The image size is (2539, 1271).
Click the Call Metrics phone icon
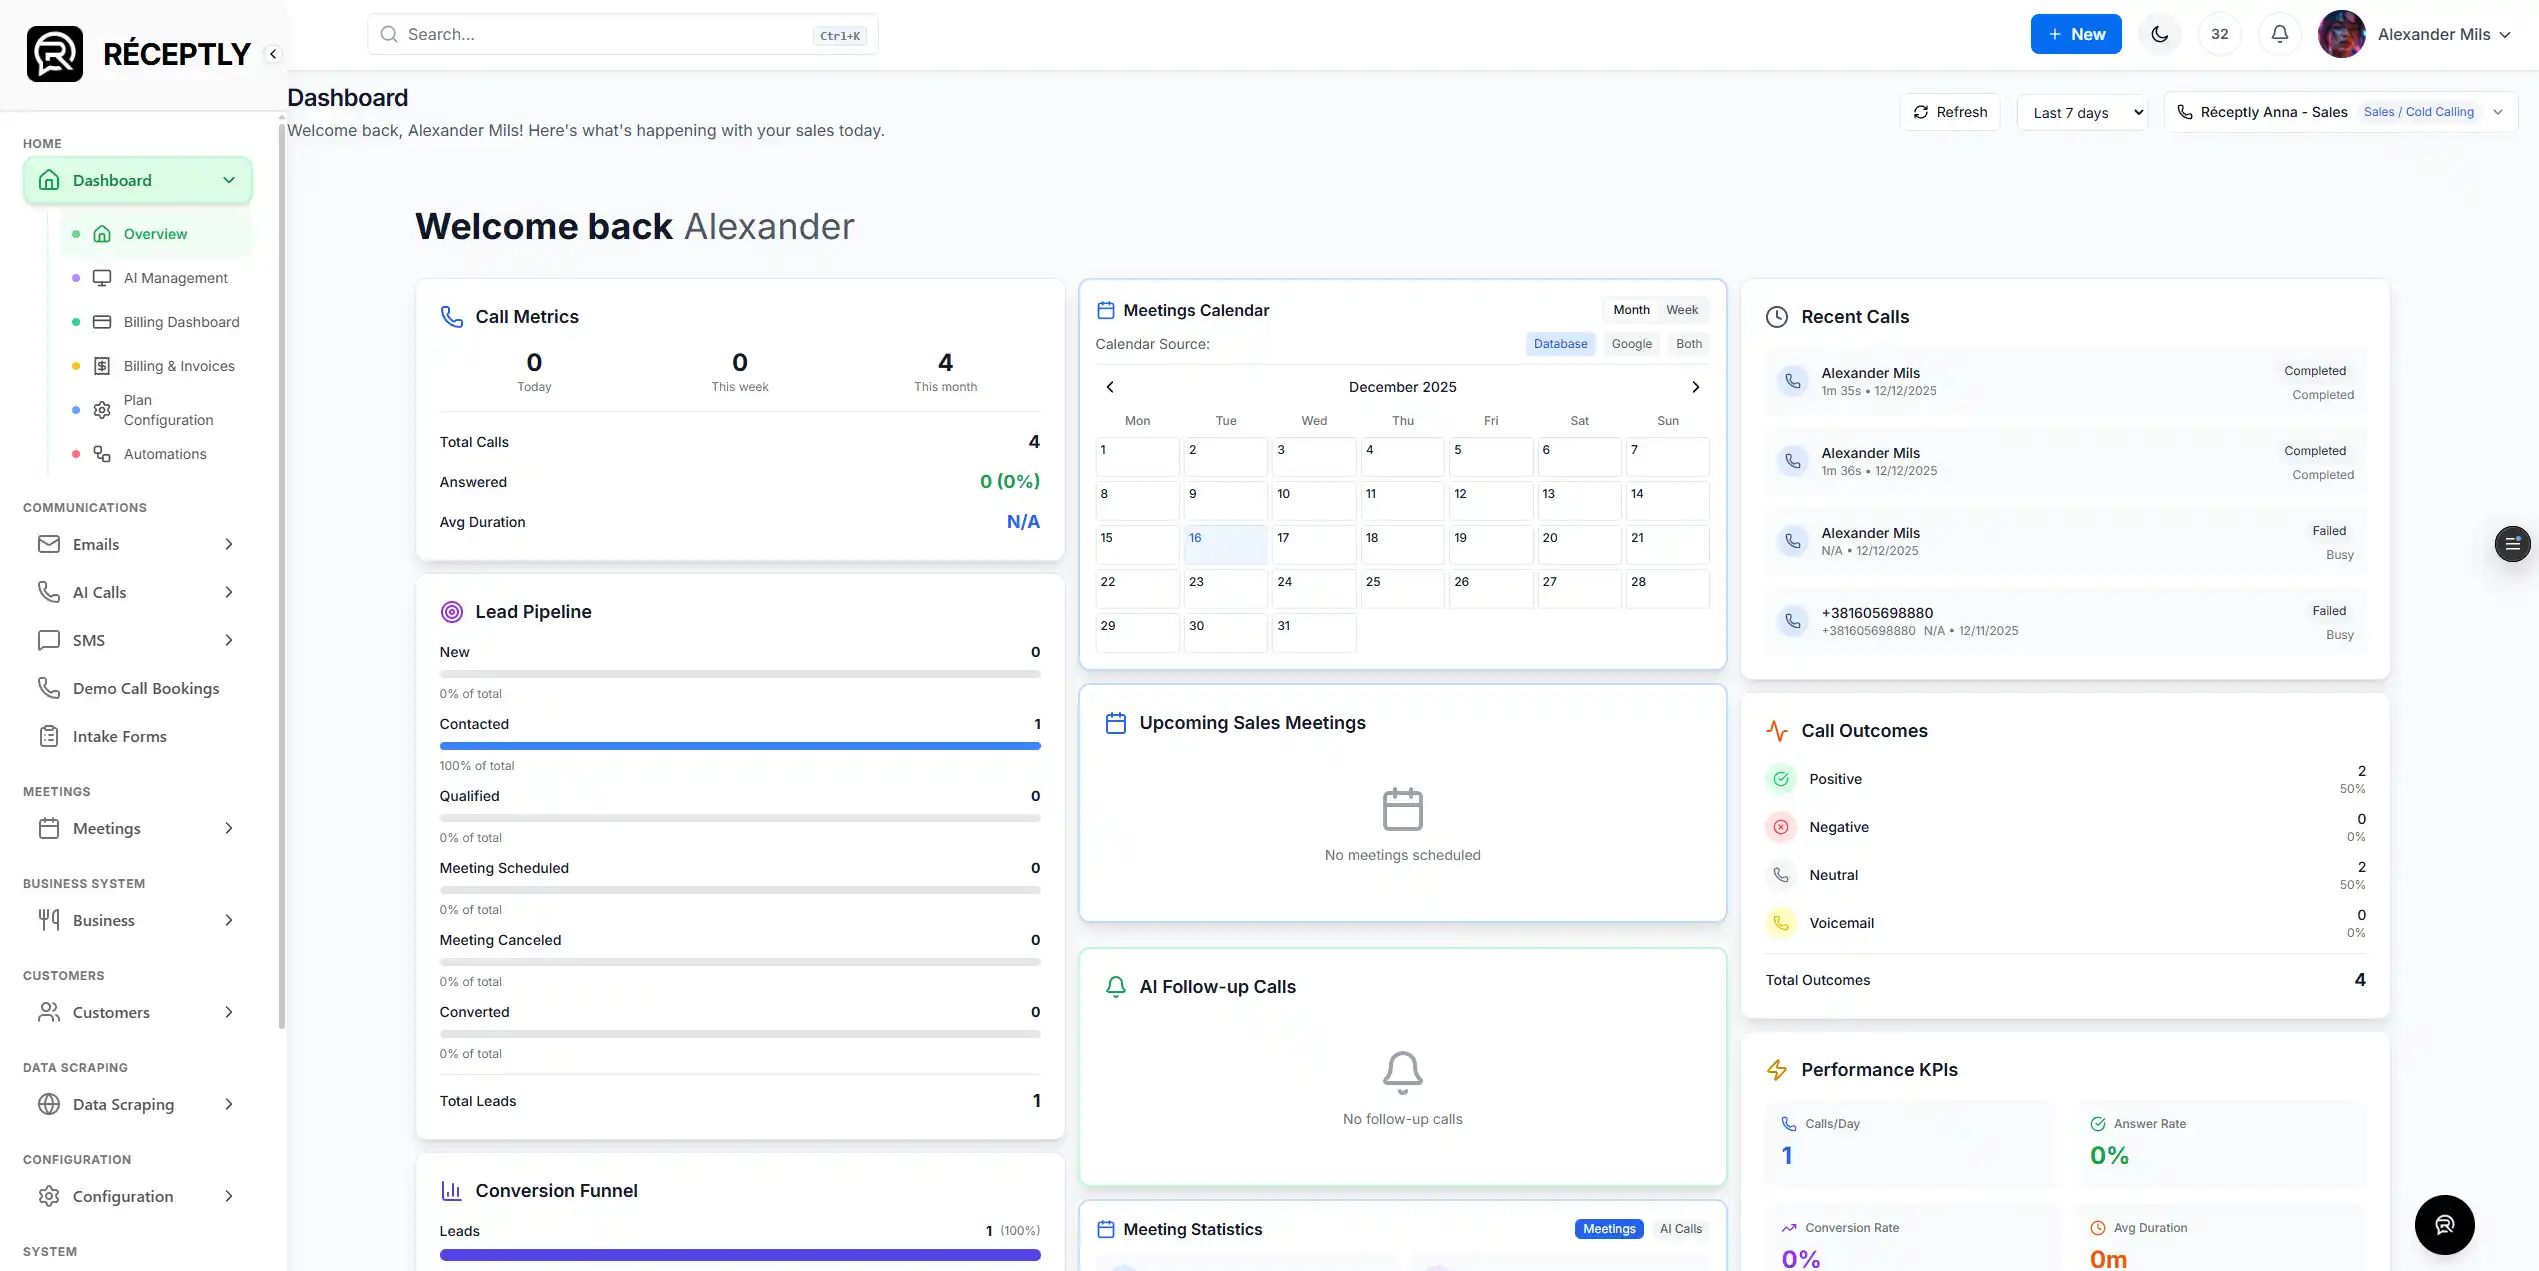coord(452,317)
